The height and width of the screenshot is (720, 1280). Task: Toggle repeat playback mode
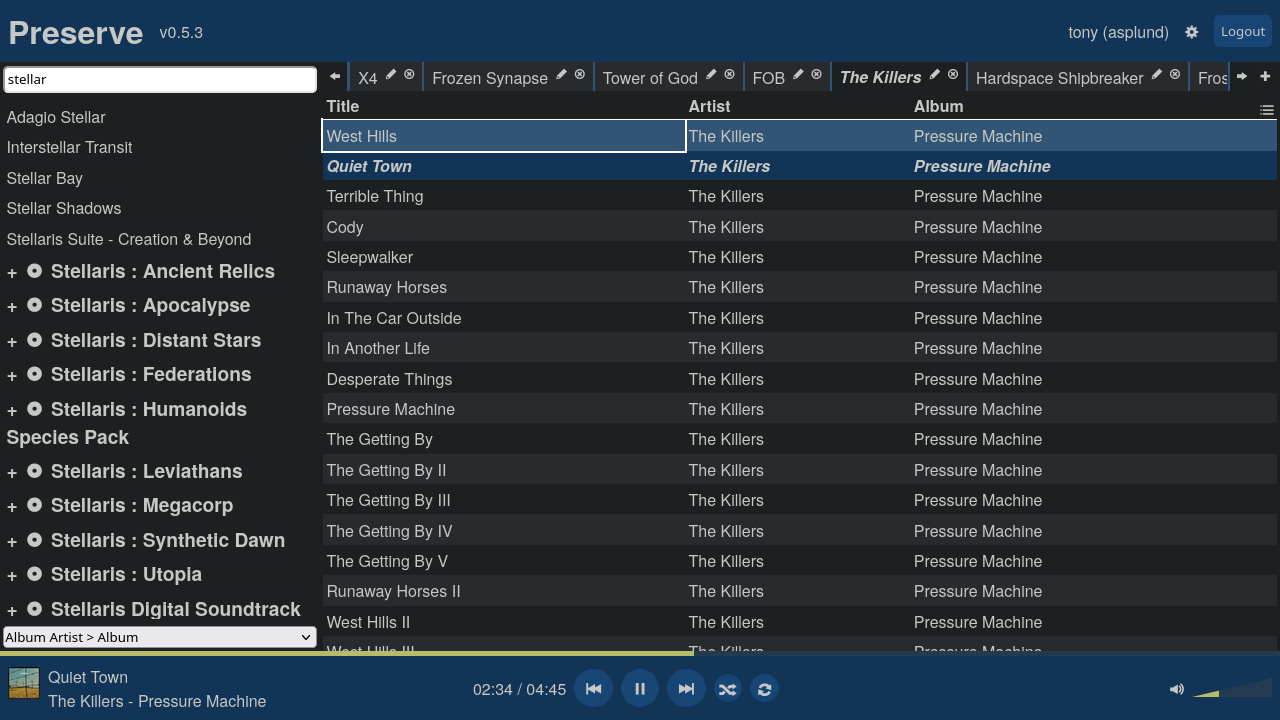(x=764, y=689)
